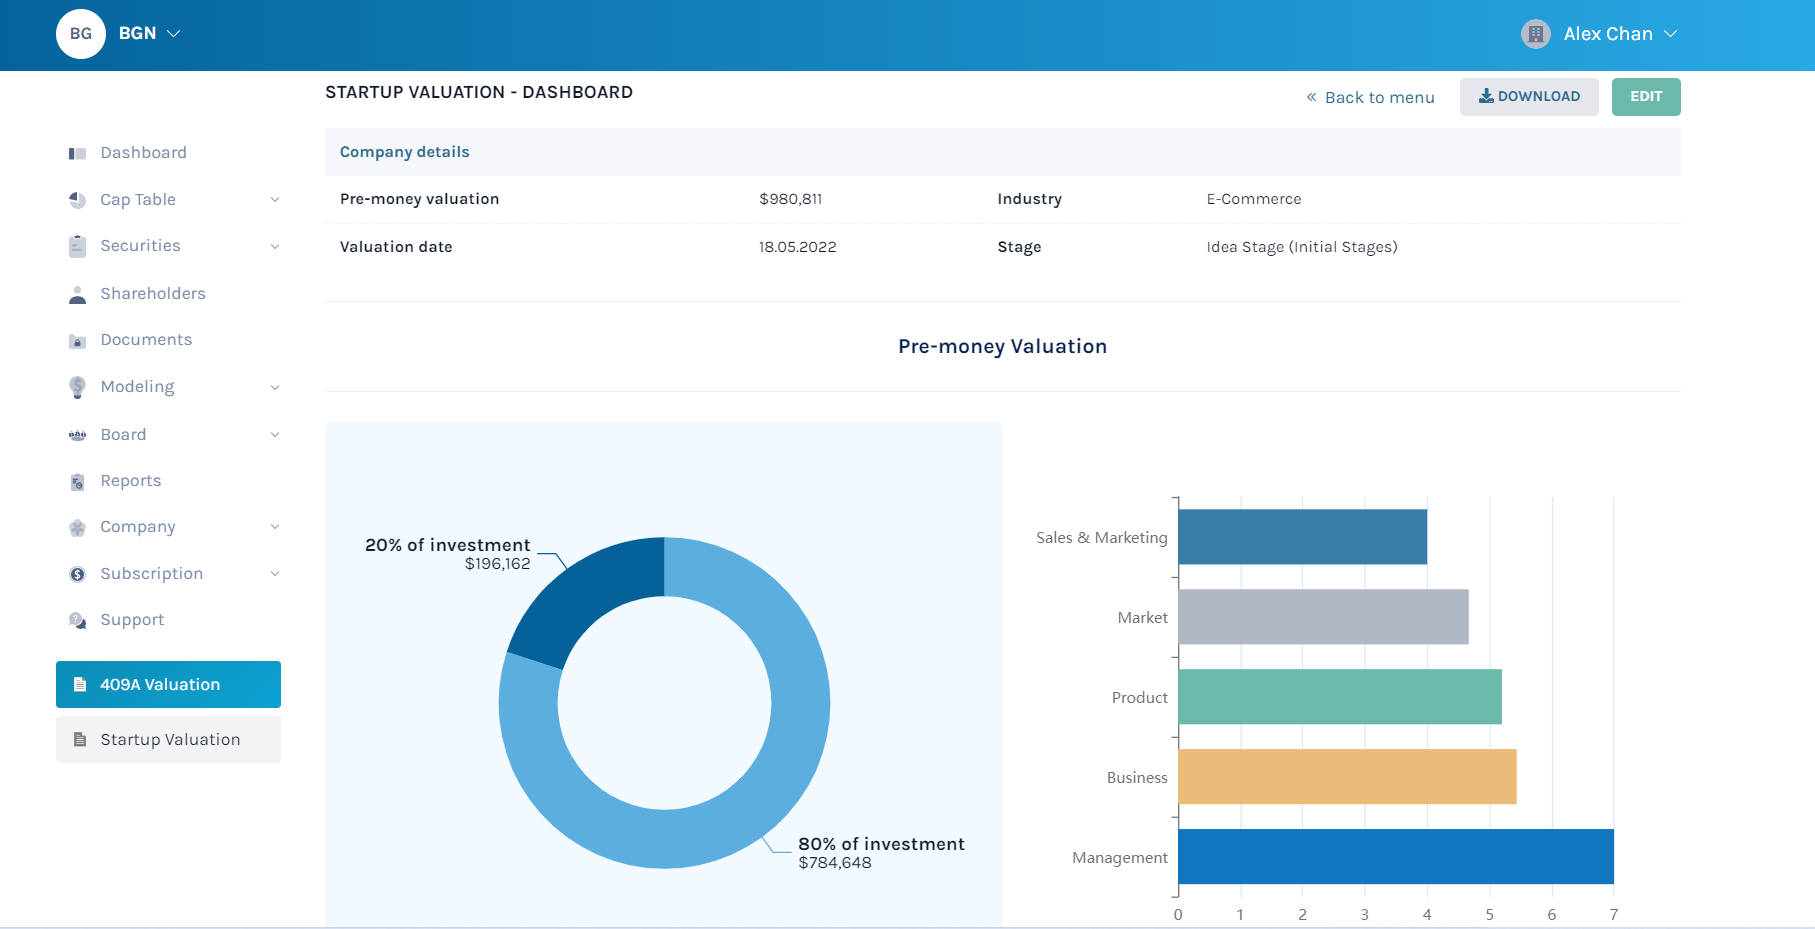Click the Modeling lightbulb icon
1815x929 pixels.
point(77,387)
